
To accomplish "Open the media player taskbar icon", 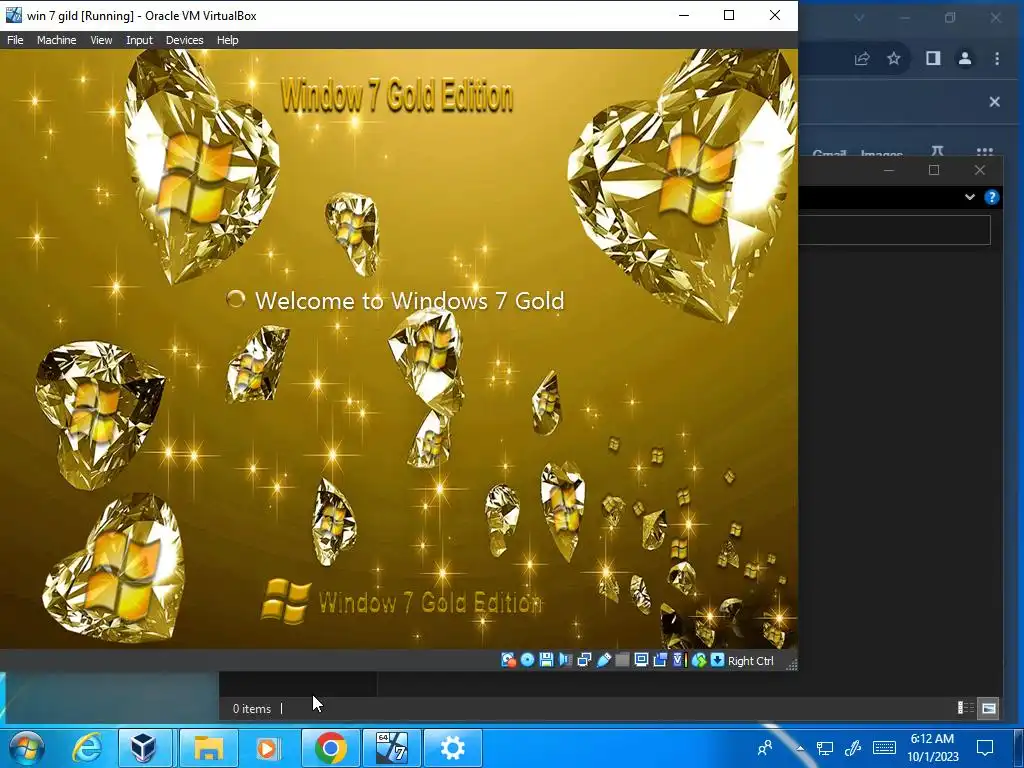I will pos(268,748).
